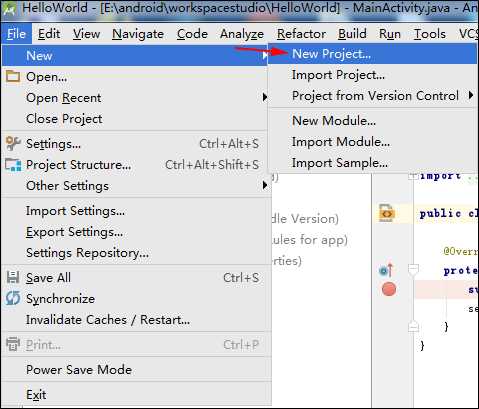Image resolution: width=479 pixels, height=409 pixels.
Task: Click the Project Structure icon
Action: point(13,165)
